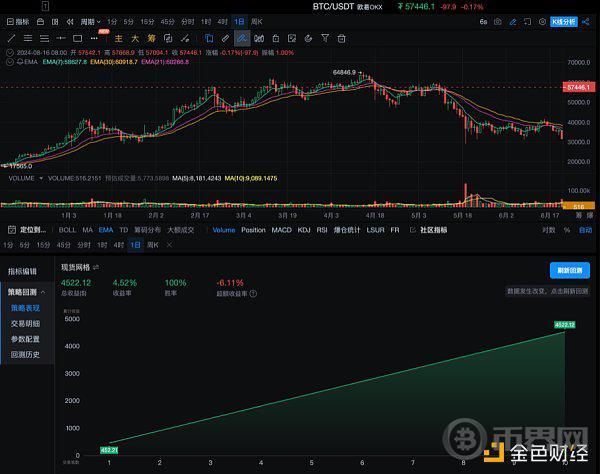This screenshot has width=600, height=474.
Task: Expand the 周期 period dropdown
Action: [x=90, y=22]
